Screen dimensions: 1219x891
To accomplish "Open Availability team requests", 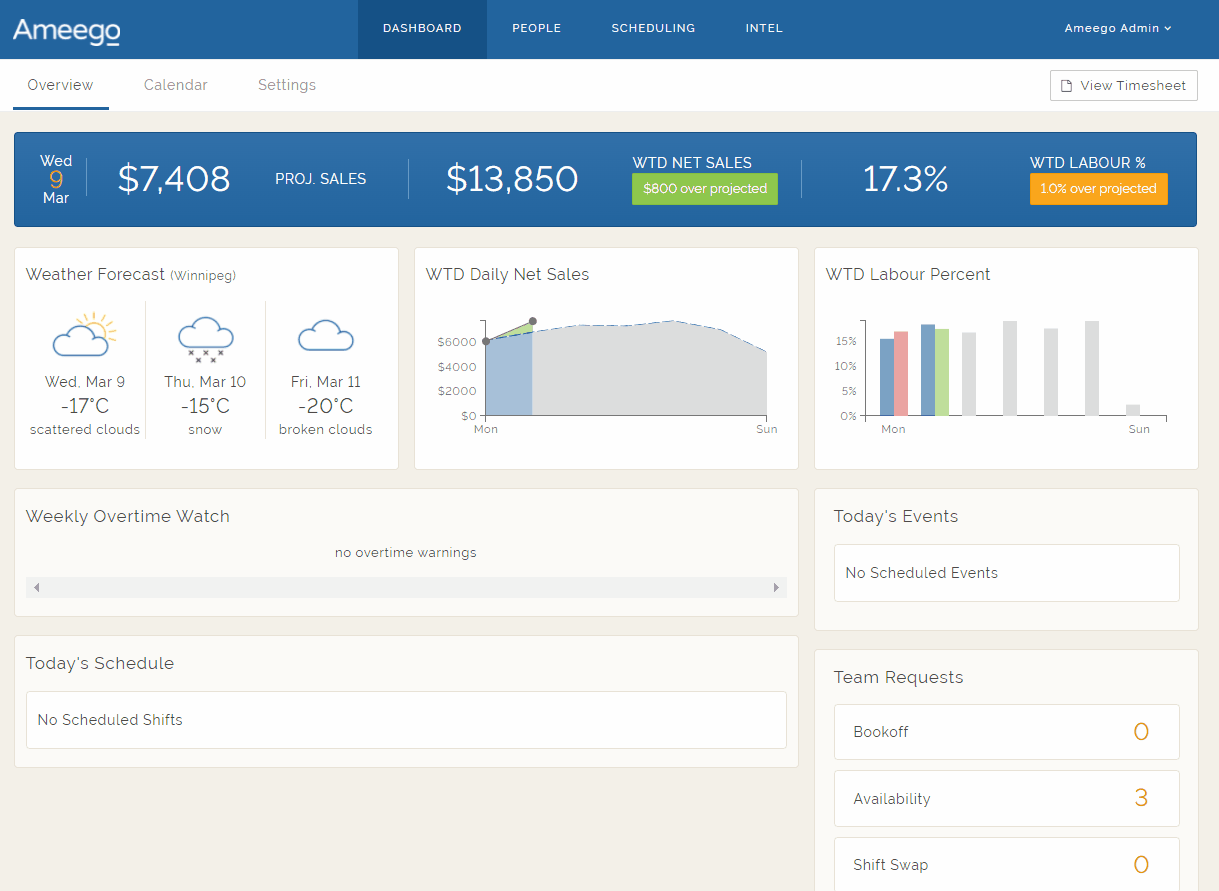I will [1006, 798].
